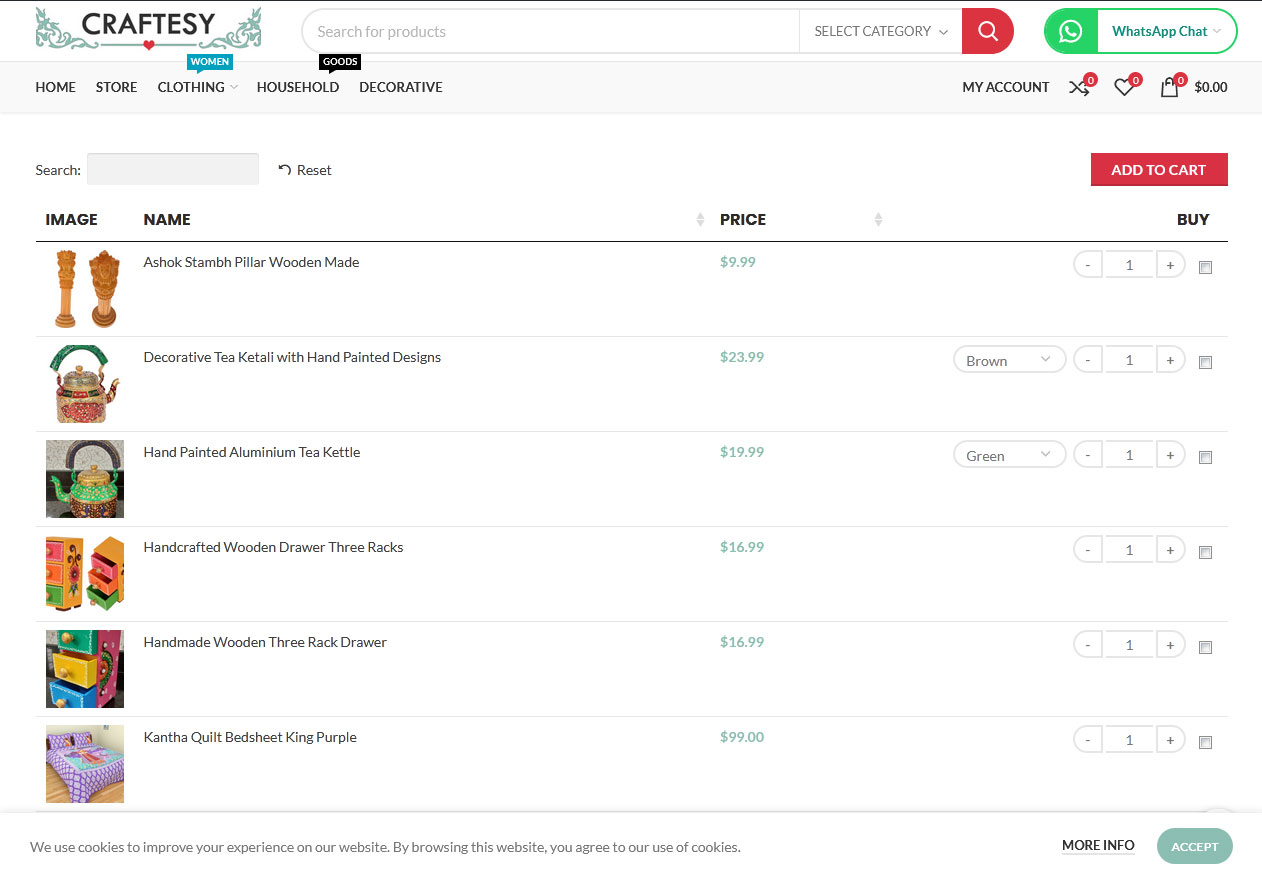Viewport: 1262px width, 876px height.
Task: Open Handmade Wooden Three Rack Drawer product
Action: [265, 642]
